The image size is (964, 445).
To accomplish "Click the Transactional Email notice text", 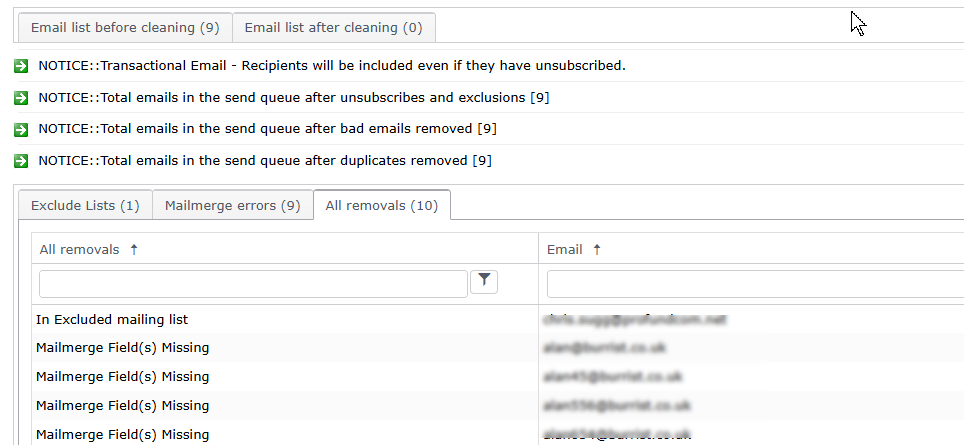I will pyautogui.click(x=332, y=66).
